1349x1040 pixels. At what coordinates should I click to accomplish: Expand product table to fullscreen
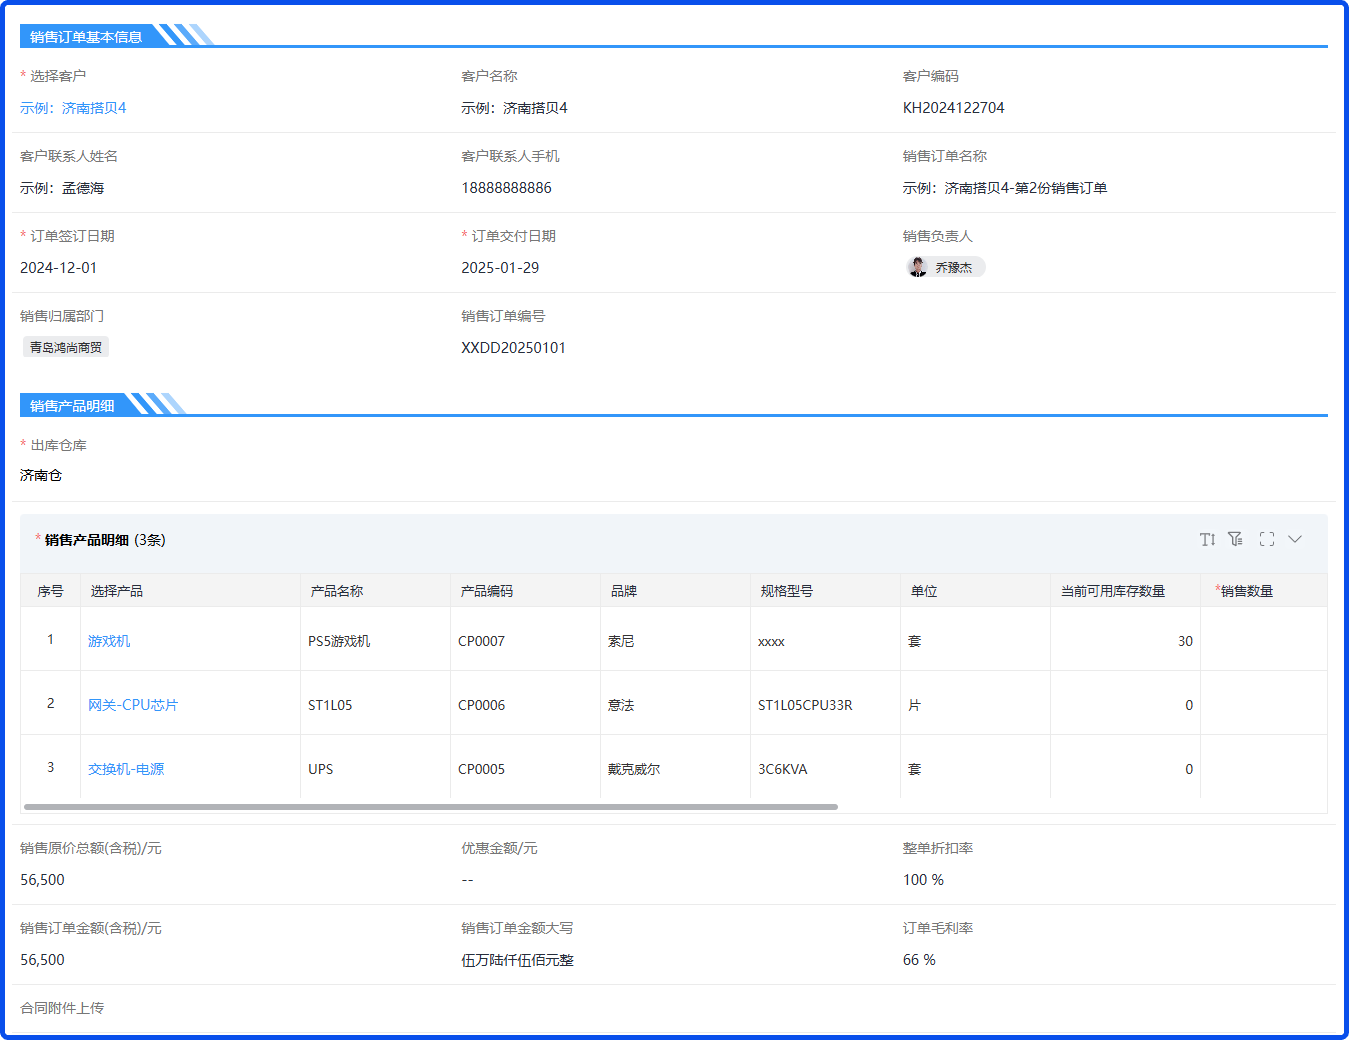(x=1267, y=540)
